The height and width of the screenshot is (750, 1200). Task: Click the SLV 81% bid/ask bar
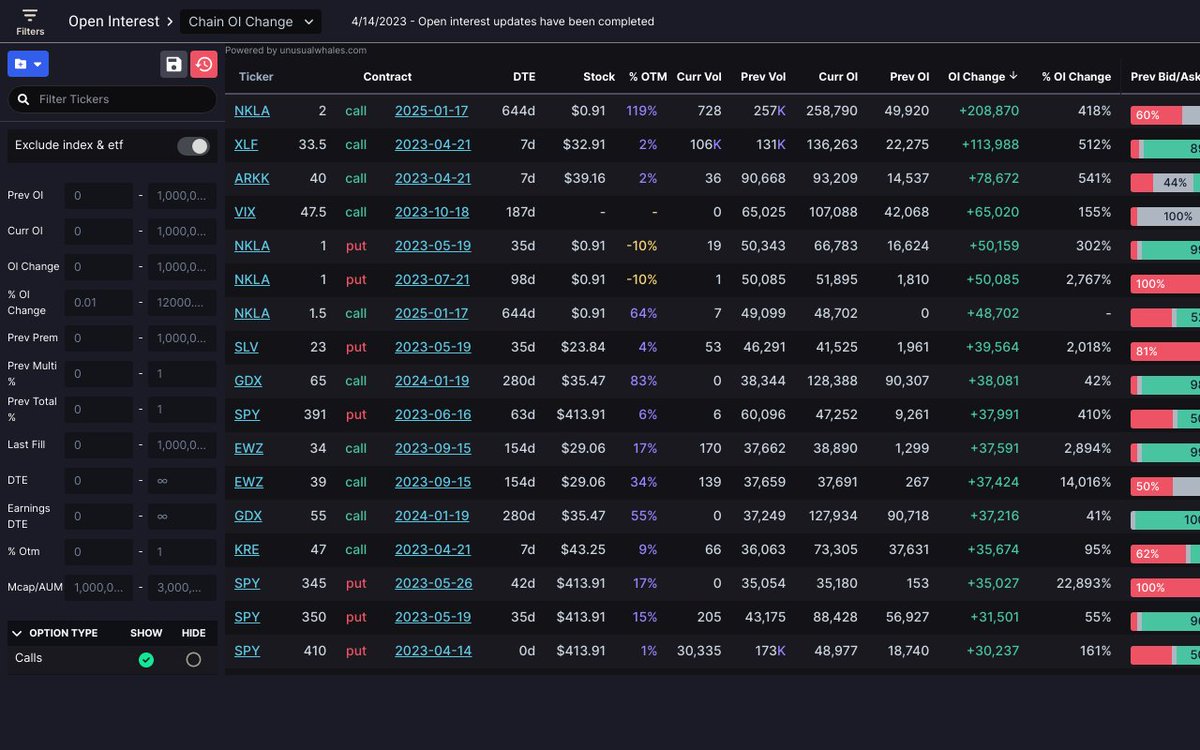click(1165, 351)
